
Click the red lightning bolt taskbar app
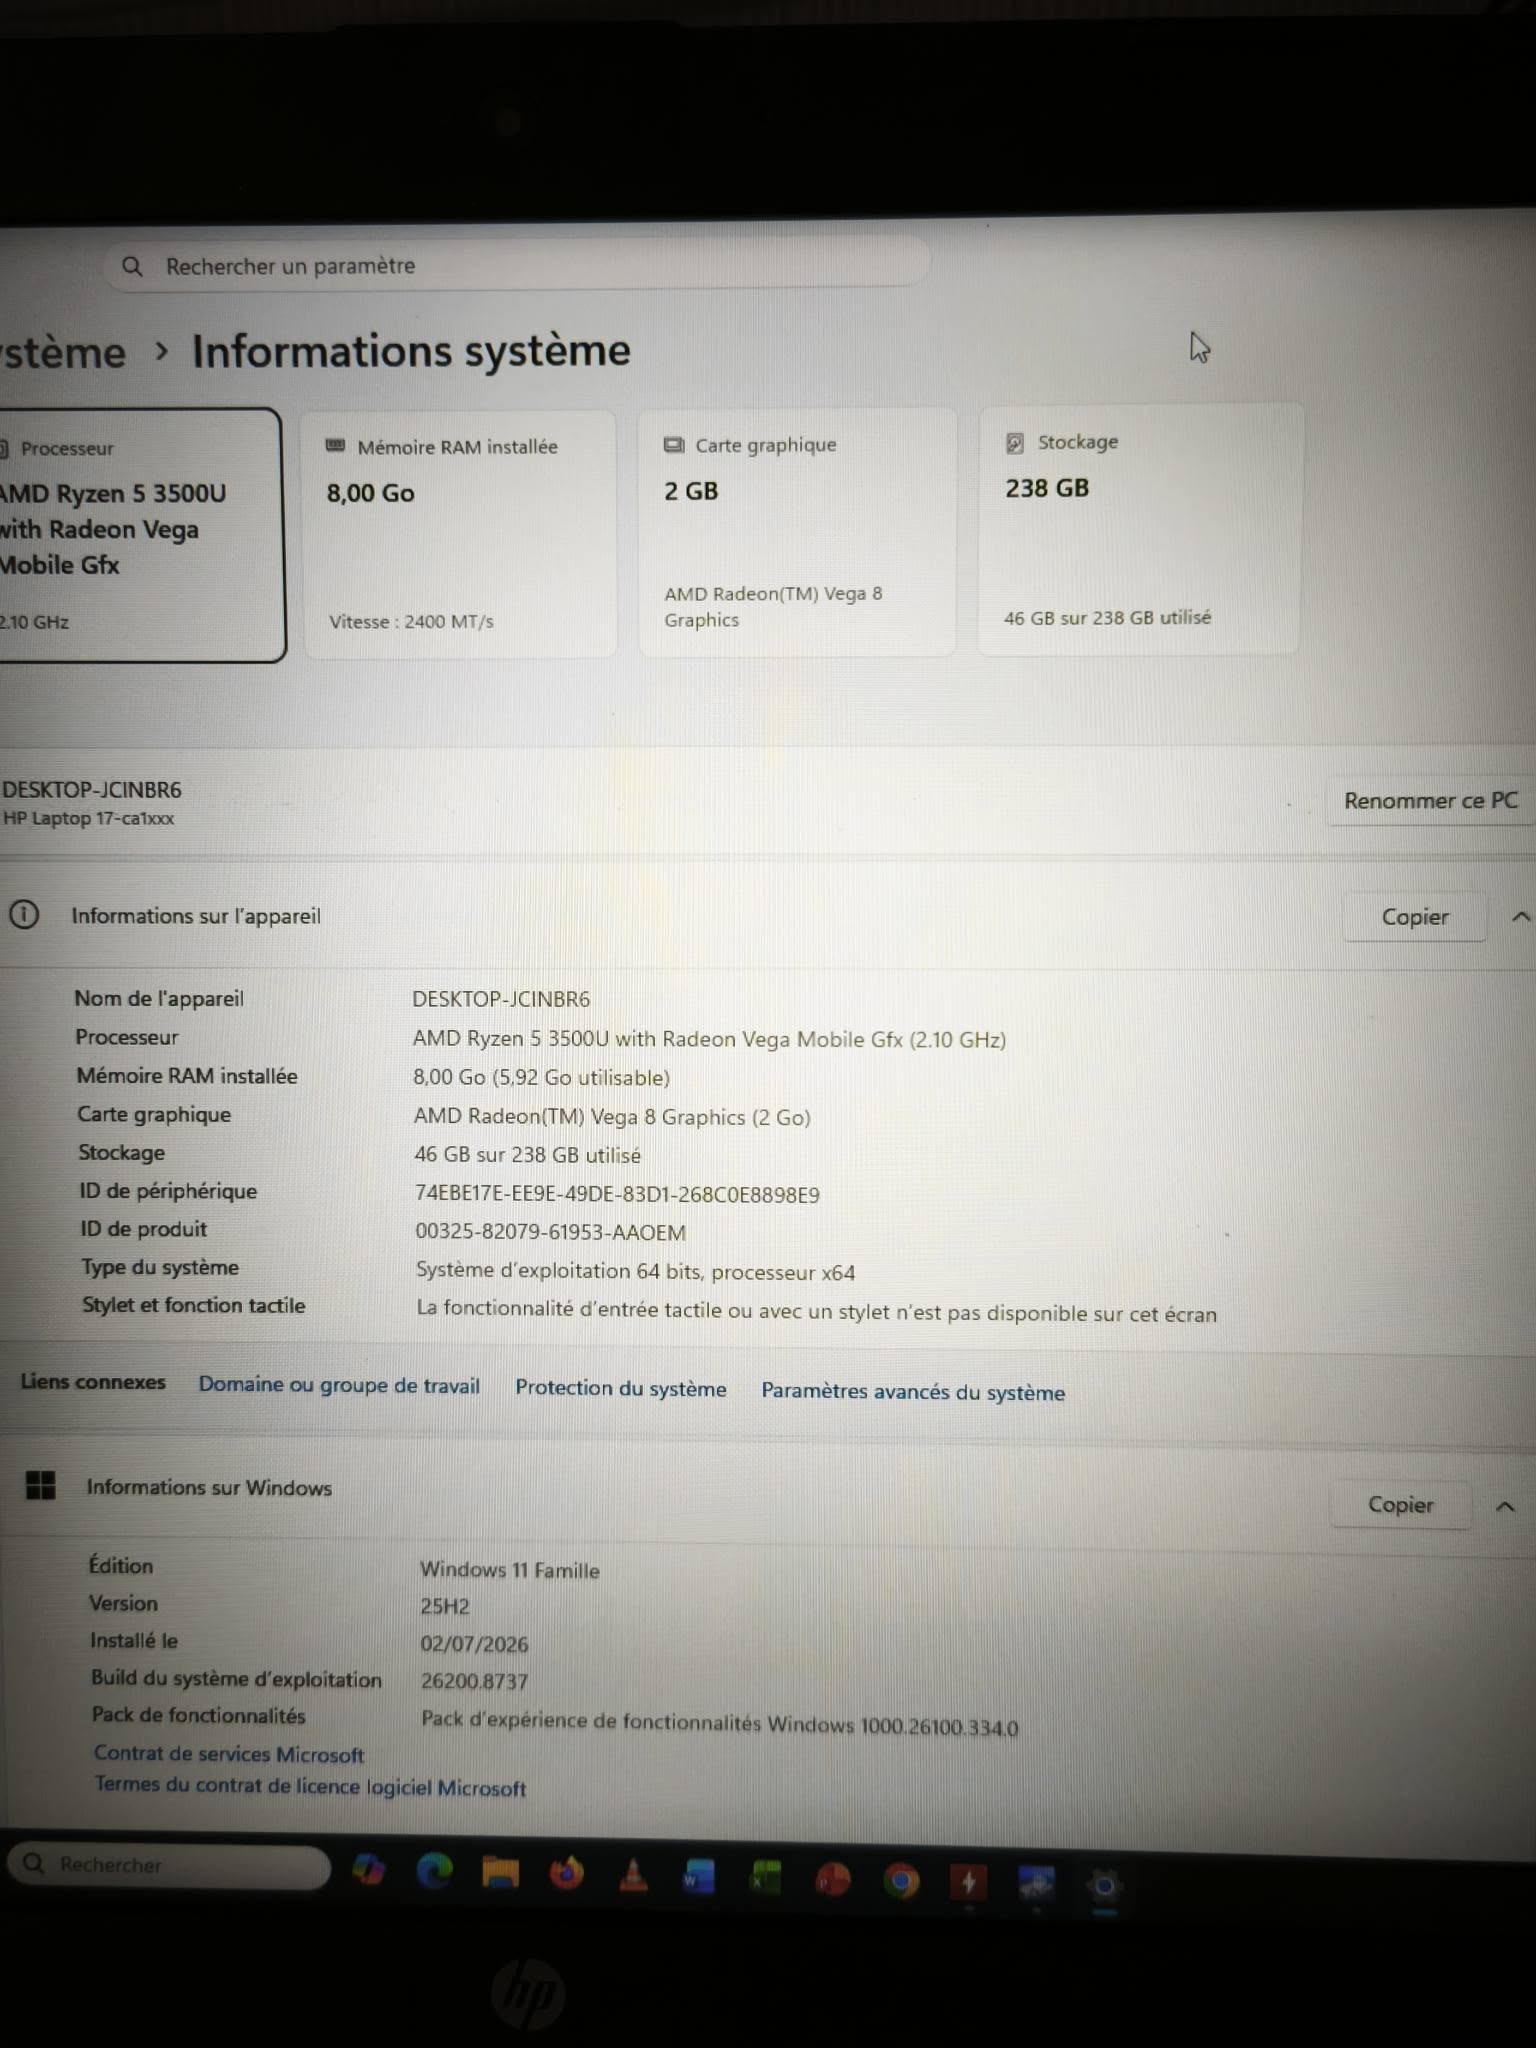click(x=968, y=1883)
